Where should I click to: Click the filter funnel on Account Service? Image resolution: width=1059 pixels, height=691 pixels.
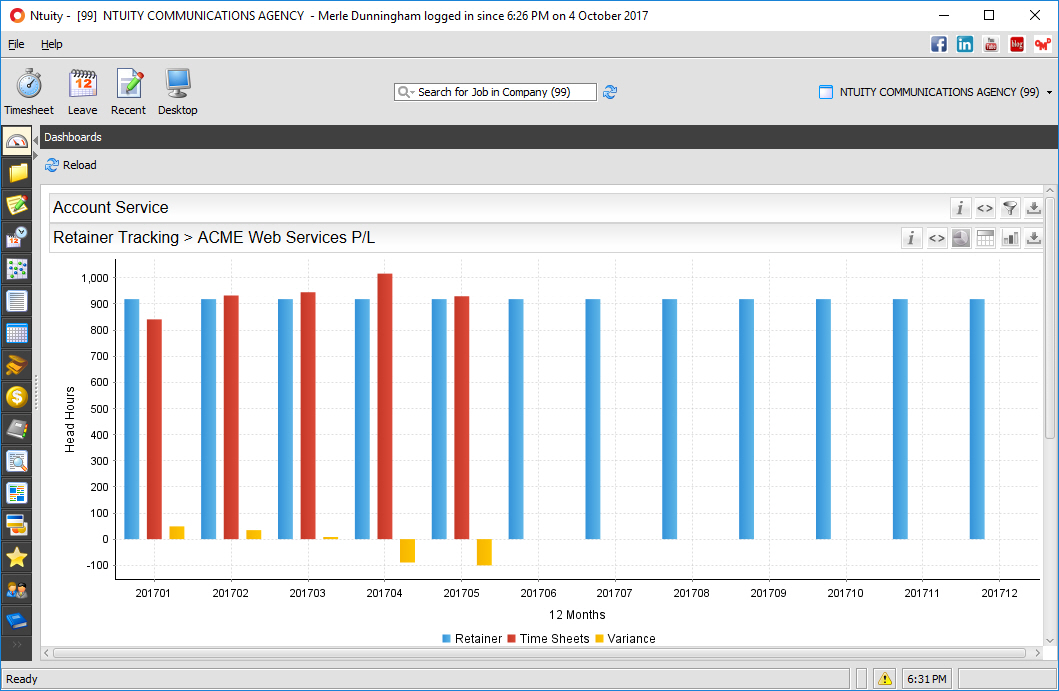tap(1010, 208)
